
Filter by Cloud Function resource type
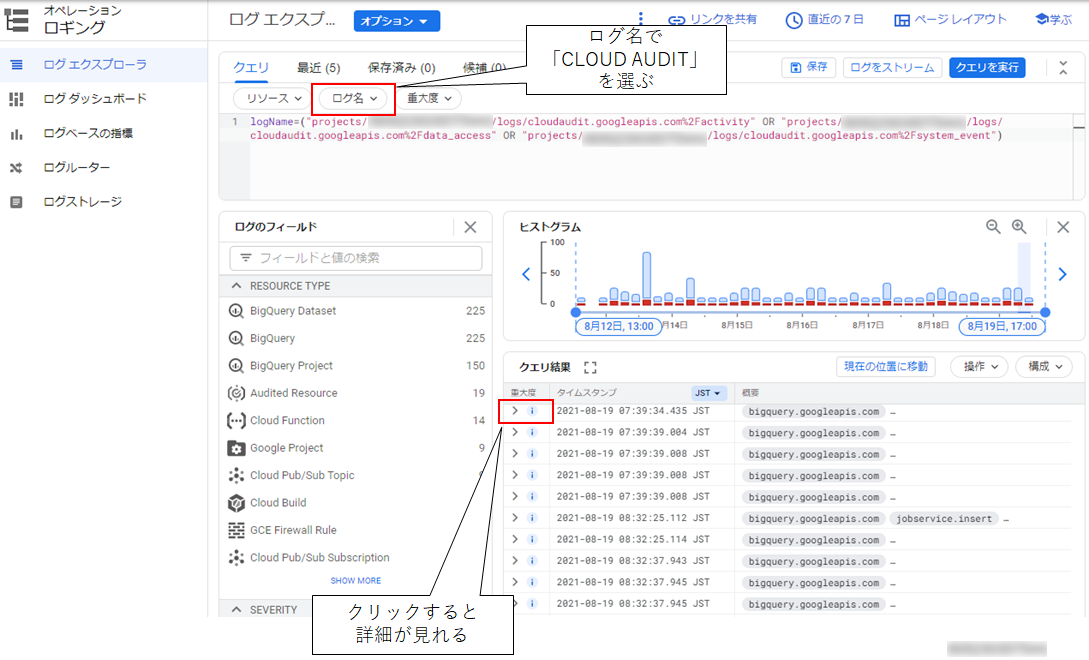coord(356,420)
